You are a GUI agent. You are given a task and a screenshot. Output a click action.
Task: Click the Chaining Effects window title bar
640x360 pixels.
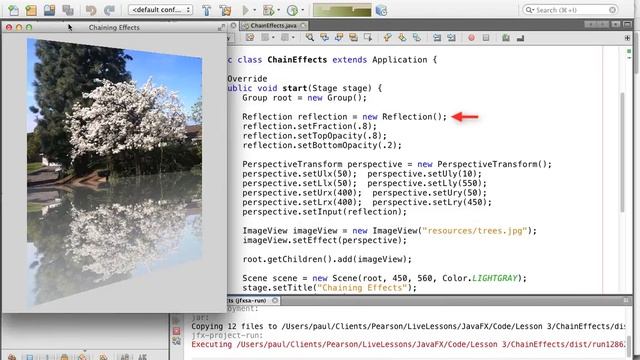coord(114,27)
